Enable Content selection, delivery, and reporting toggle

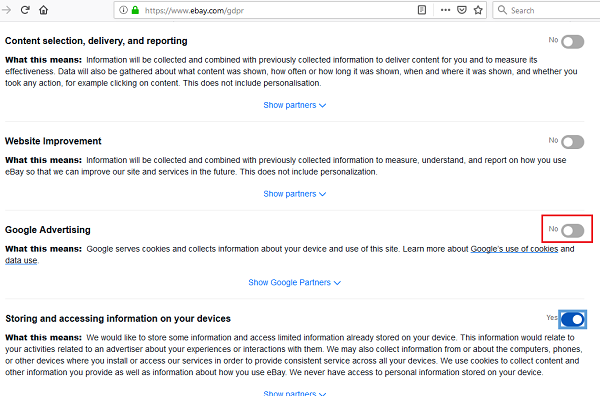pyautogui.click(x=572, y=42)
